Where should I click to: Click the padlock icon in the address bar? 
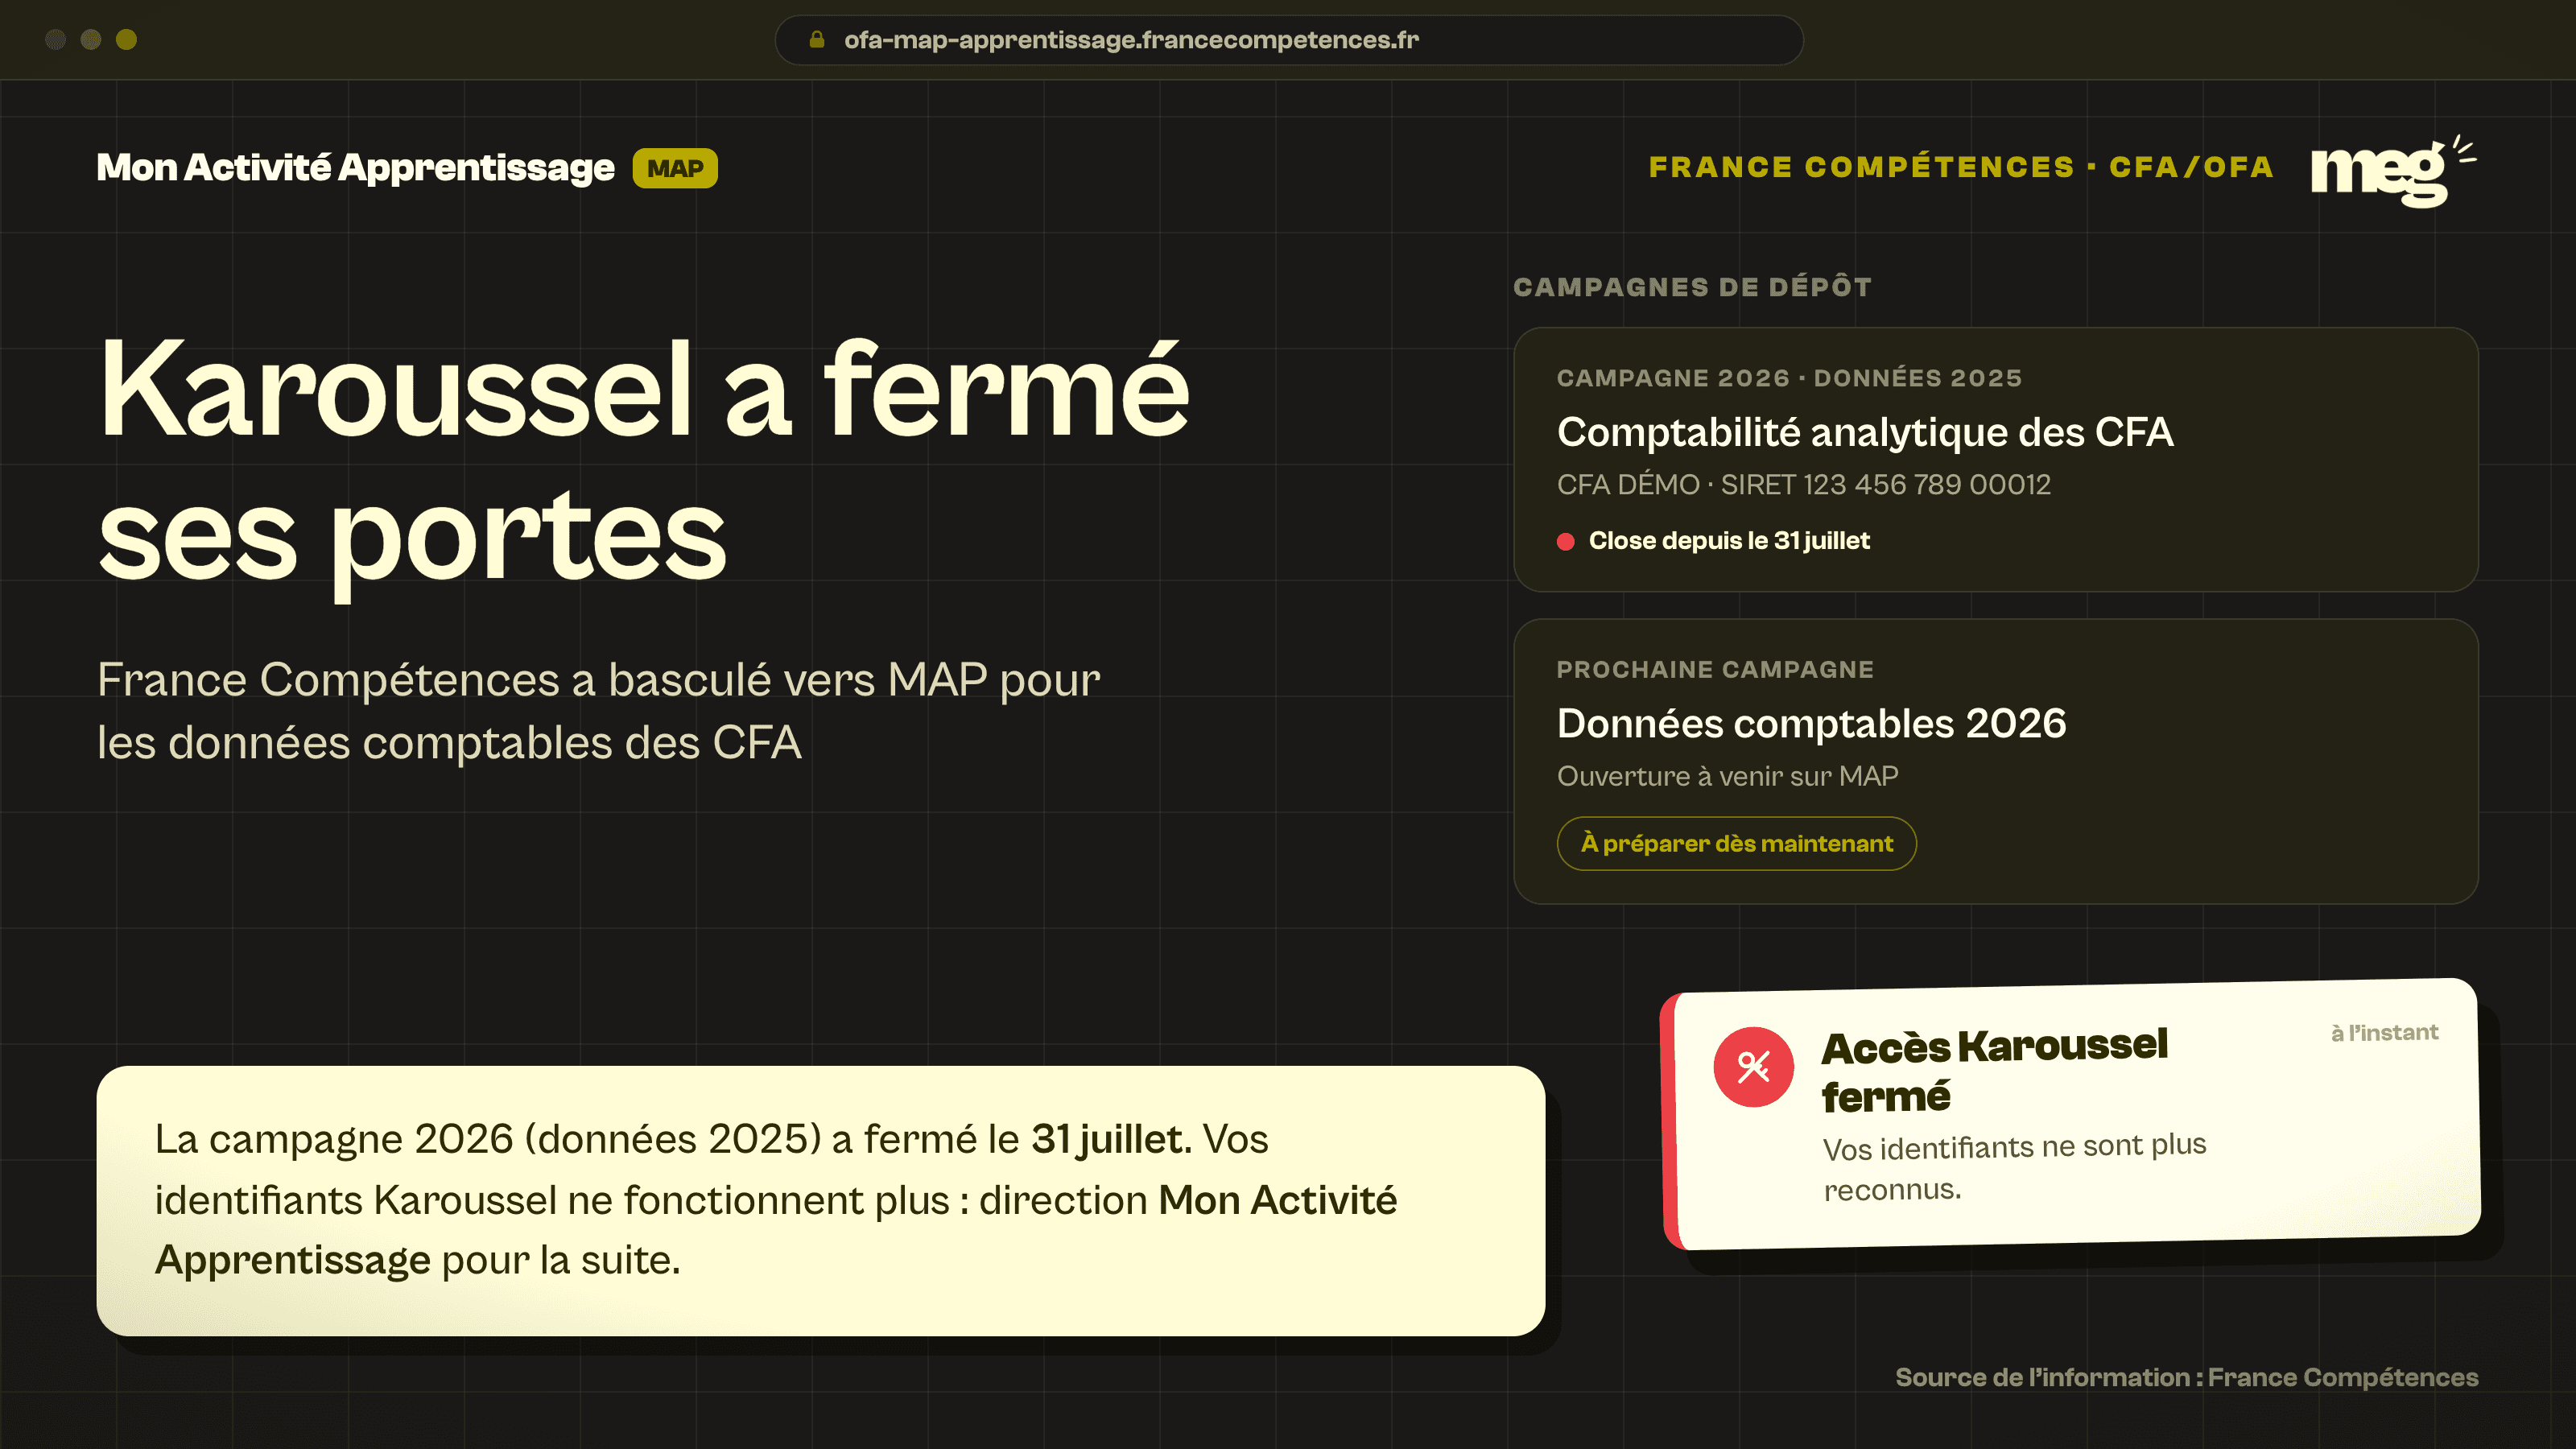[817, 40]
